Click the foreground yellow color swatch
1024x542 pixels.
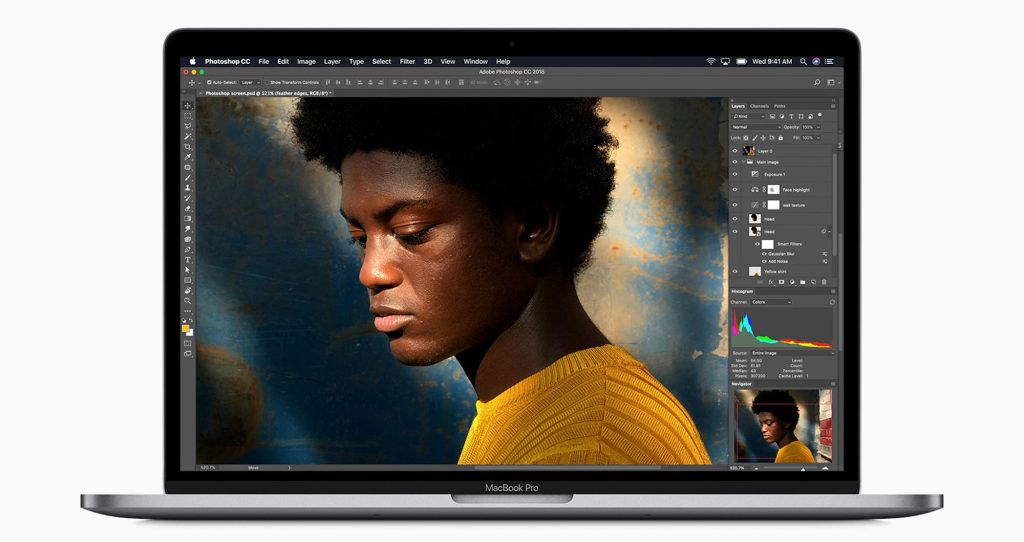[x=185, y=327]
